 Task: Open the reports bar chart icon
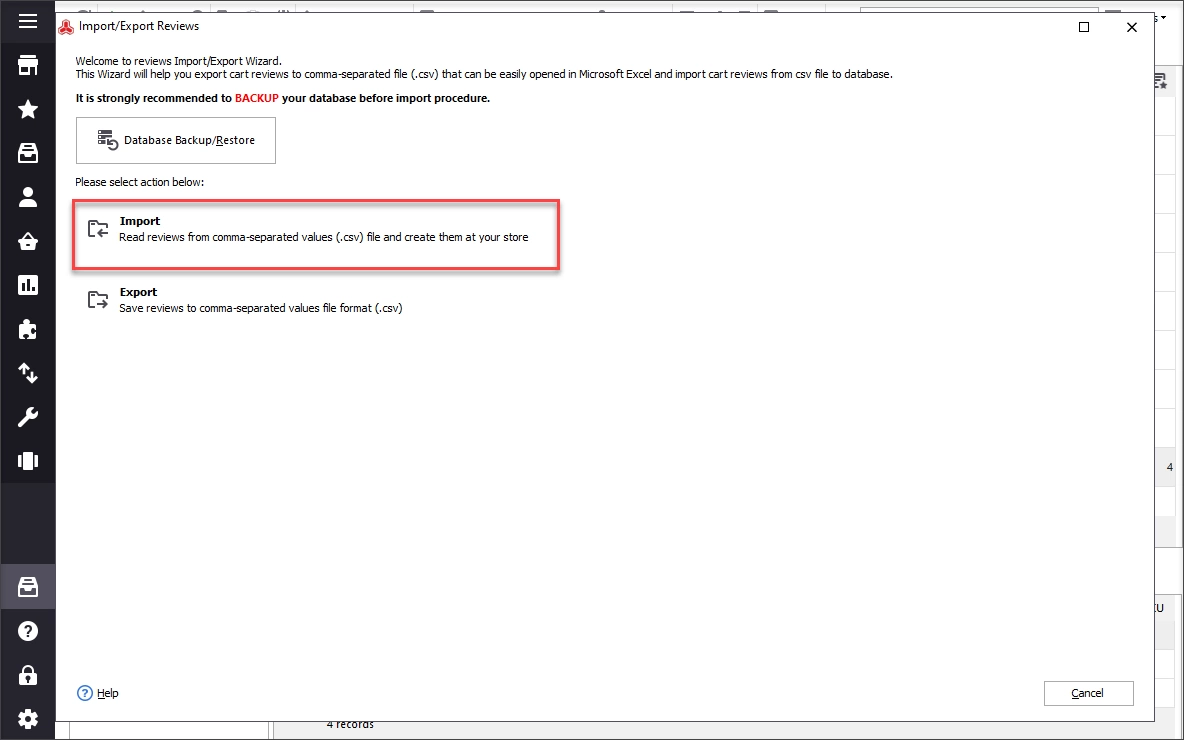pyautogui.click(x=28, y=285)
